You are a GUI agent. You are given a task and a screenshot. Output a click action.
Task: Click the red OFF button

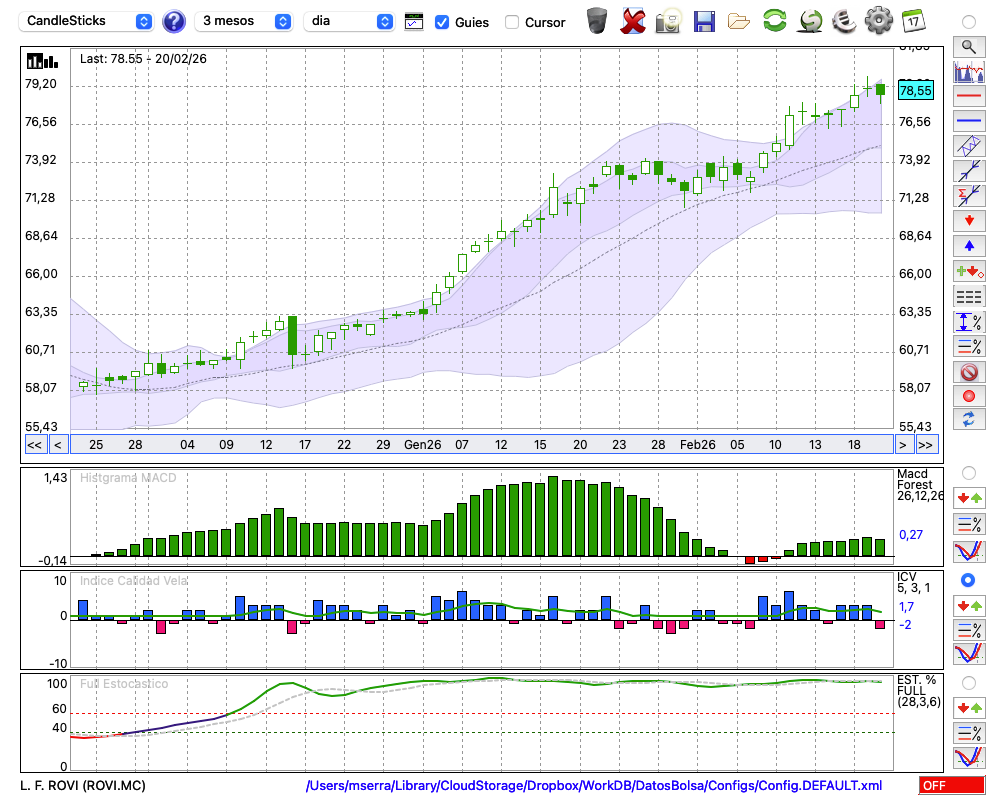click(951, 786)
